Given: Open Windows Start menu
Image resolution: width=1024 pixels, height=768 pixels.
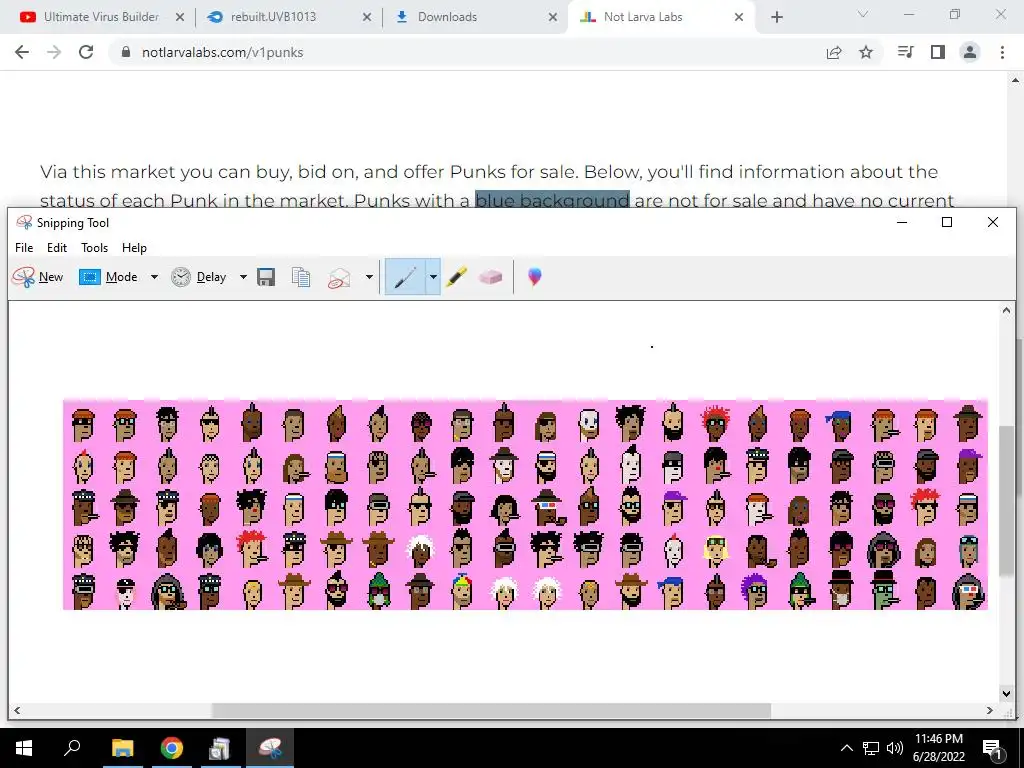Looking at the screenshot, I should (x=24, y=748).
